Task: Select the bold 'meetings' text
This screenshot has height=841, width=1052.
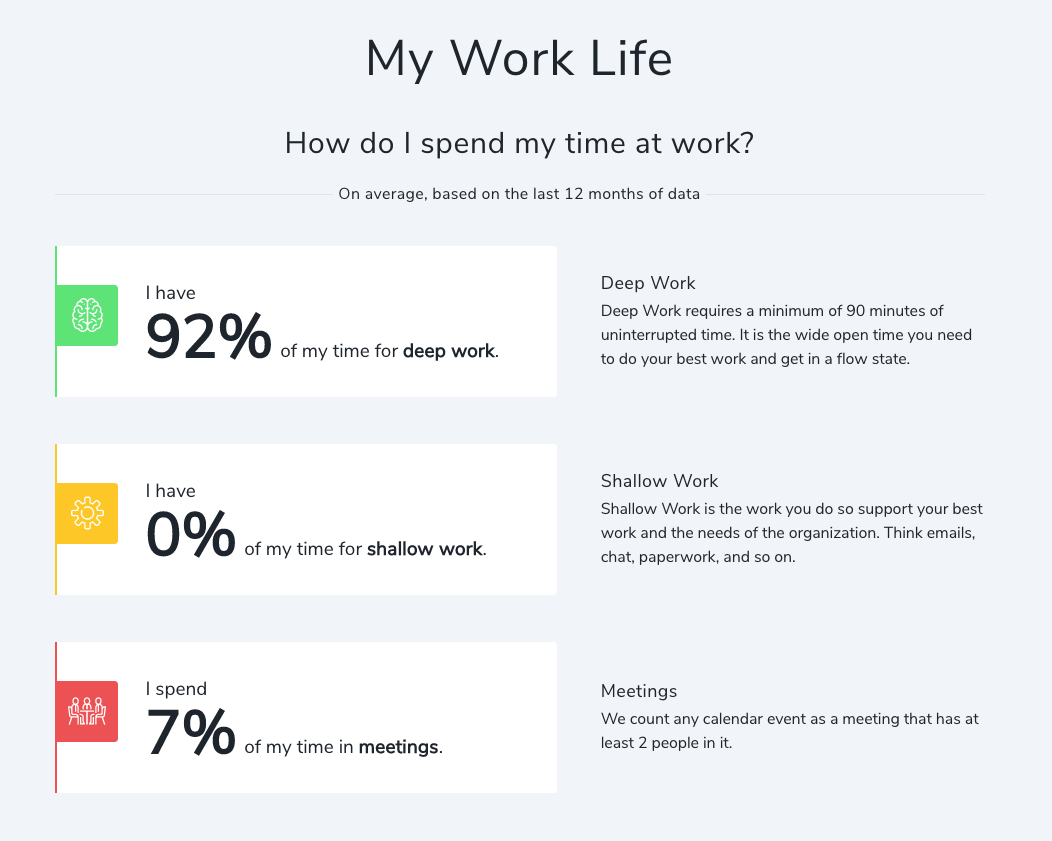Action: click(x=398, y=747)
